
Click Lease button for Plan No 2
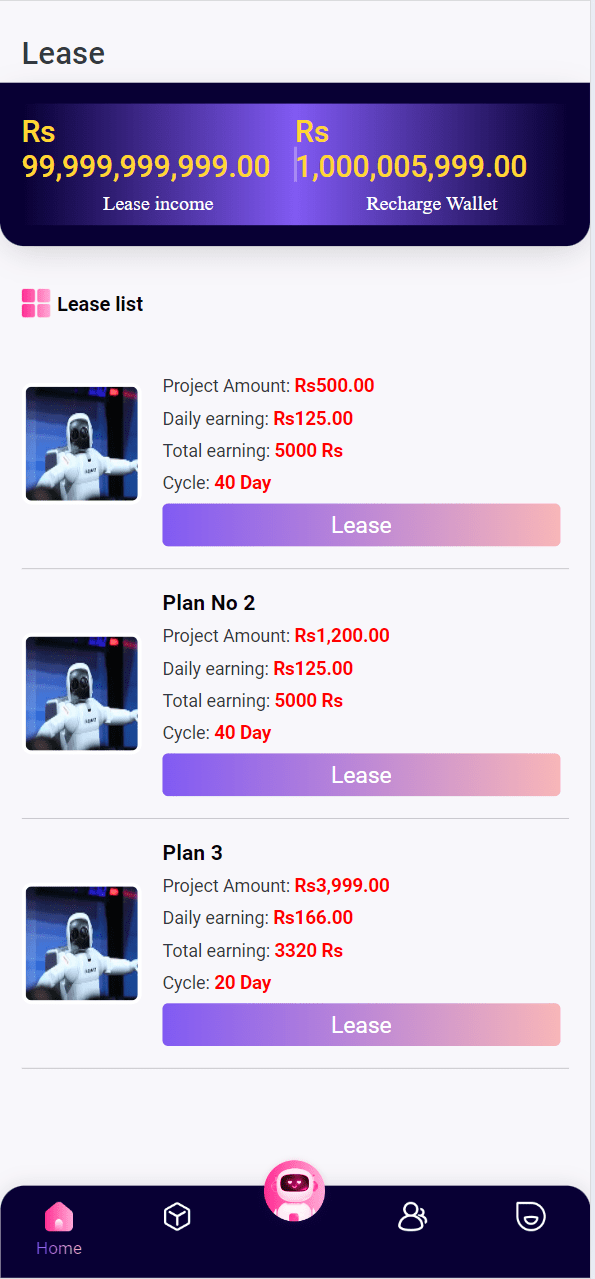coord(361,775)
